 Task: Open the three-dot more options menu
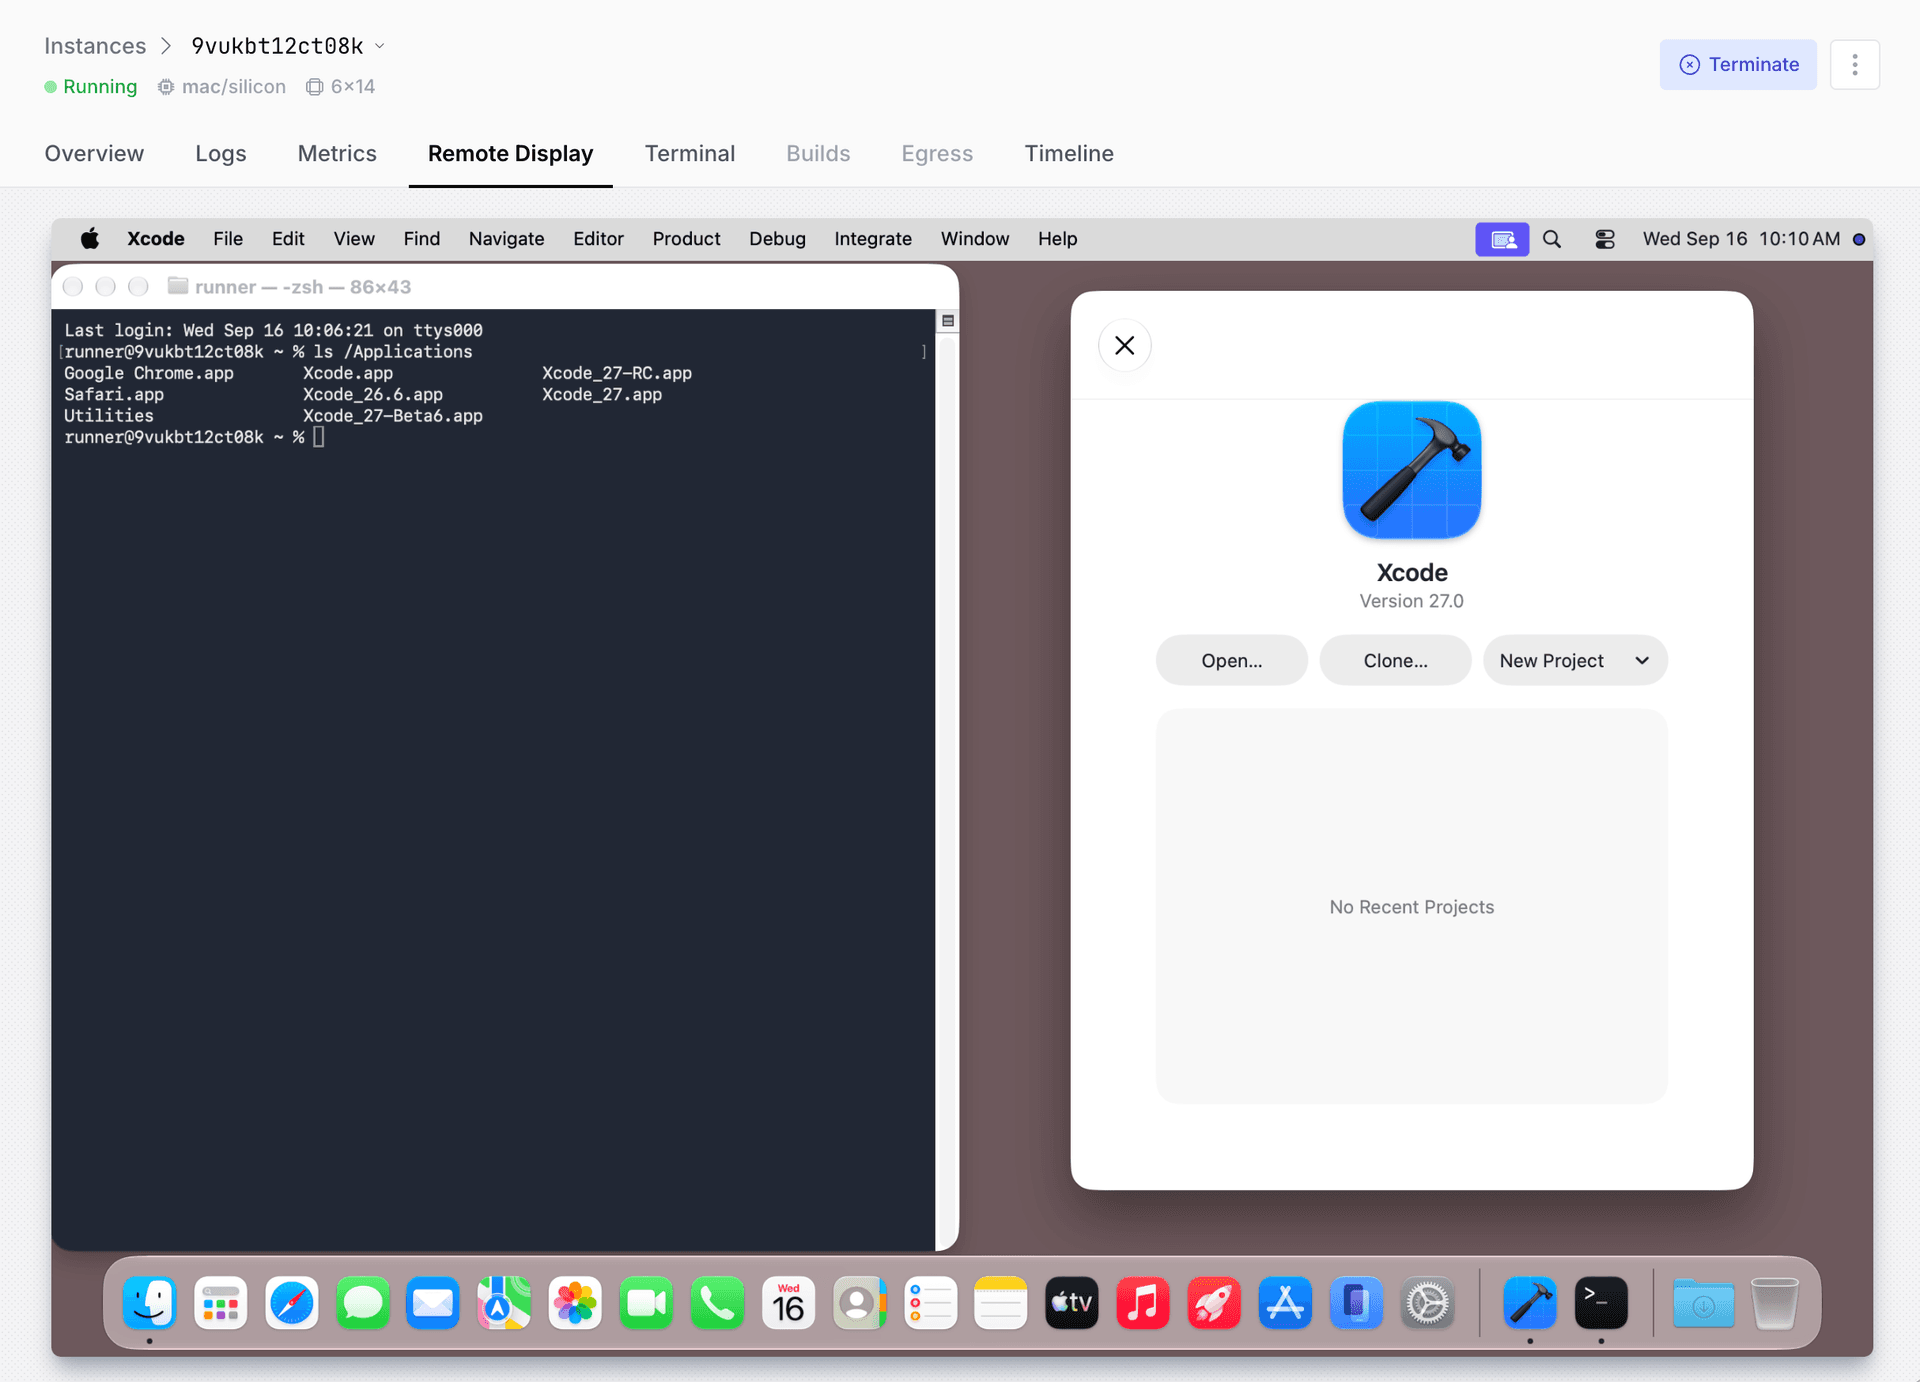[x=1855, y=65]
